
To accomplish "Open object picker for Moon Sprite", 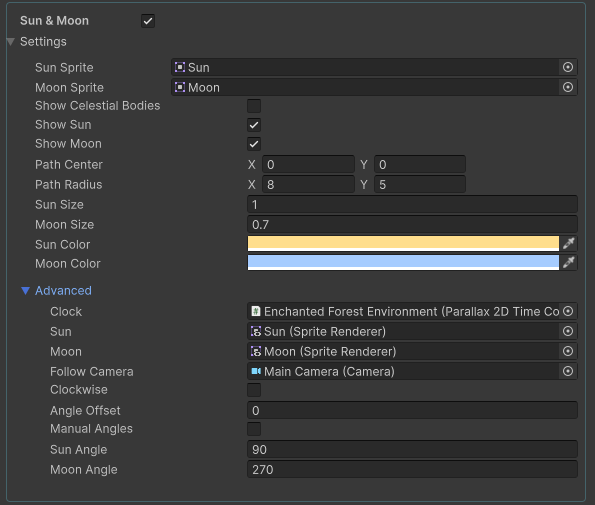I will tap(568, 87).
